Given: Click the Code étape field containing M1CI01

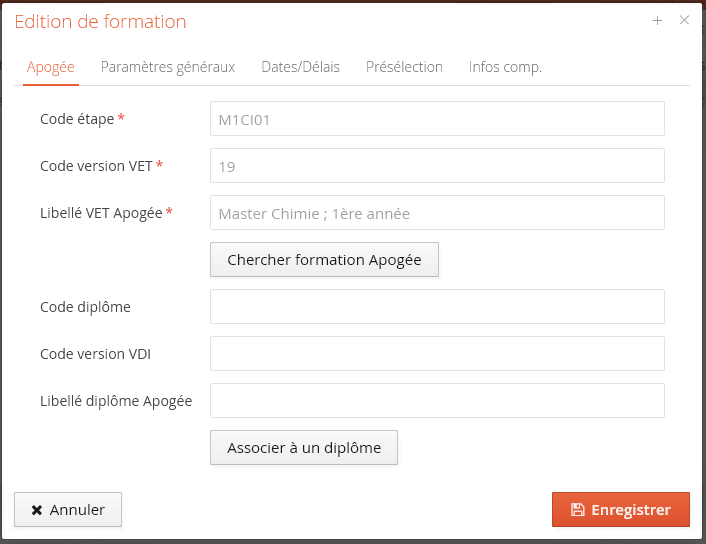Looking at the screenshot, I should tap(437, 119).
